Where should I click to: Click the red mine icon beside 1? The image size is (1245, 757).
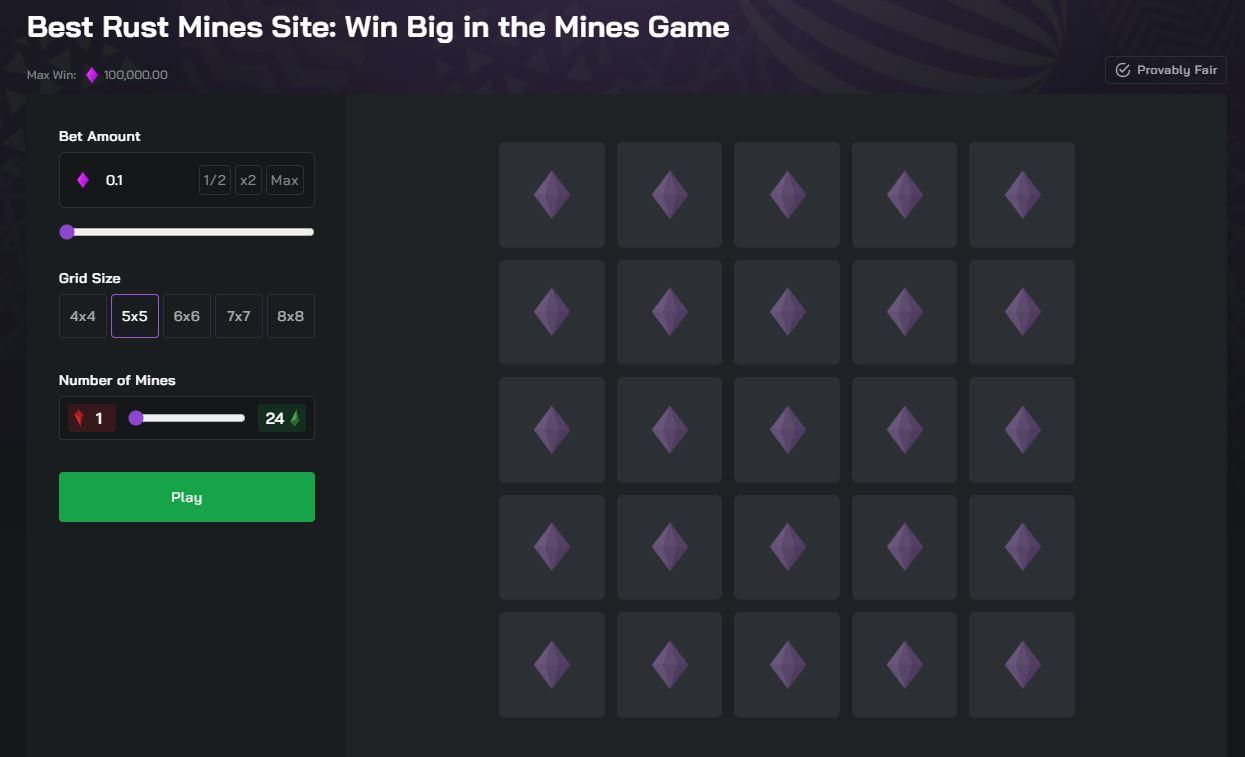(x=79, y=418)
